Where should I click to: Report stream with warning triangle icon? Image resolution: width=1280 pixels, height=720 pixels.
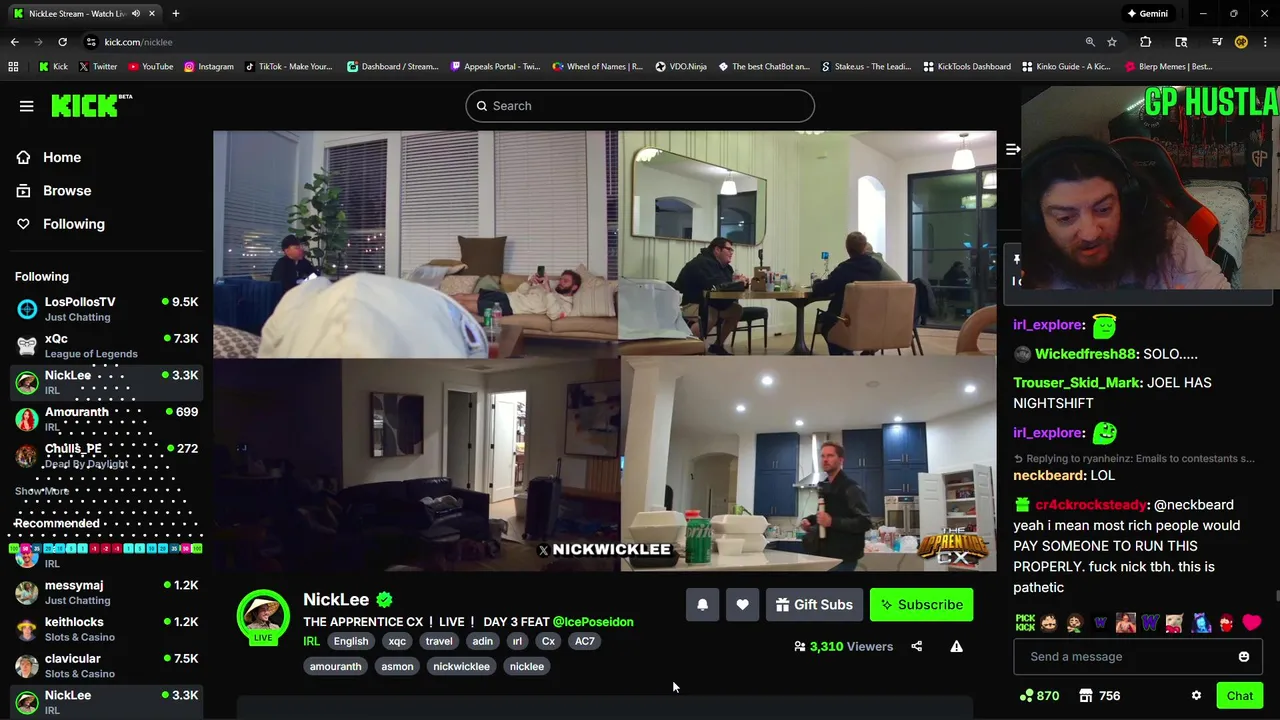pyautogui.click(x=956, y=646)
